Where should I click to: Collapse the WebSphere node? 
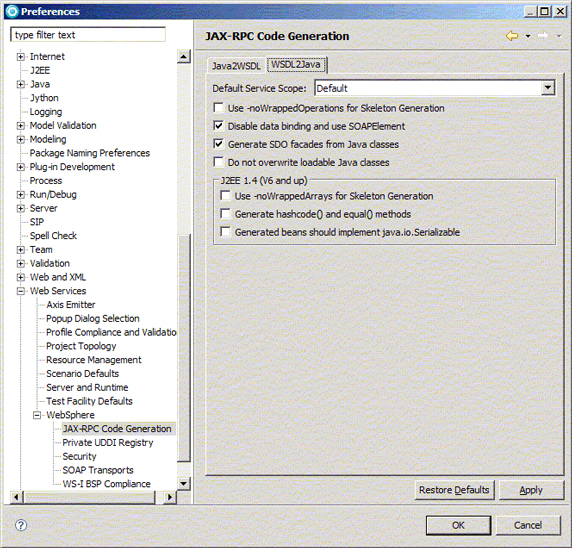37,415
